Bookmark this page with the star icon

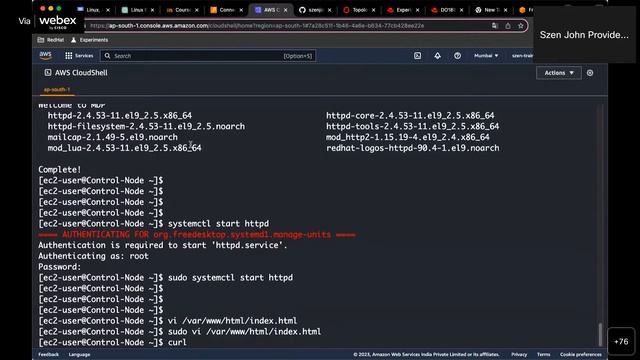tap(520, 26)
